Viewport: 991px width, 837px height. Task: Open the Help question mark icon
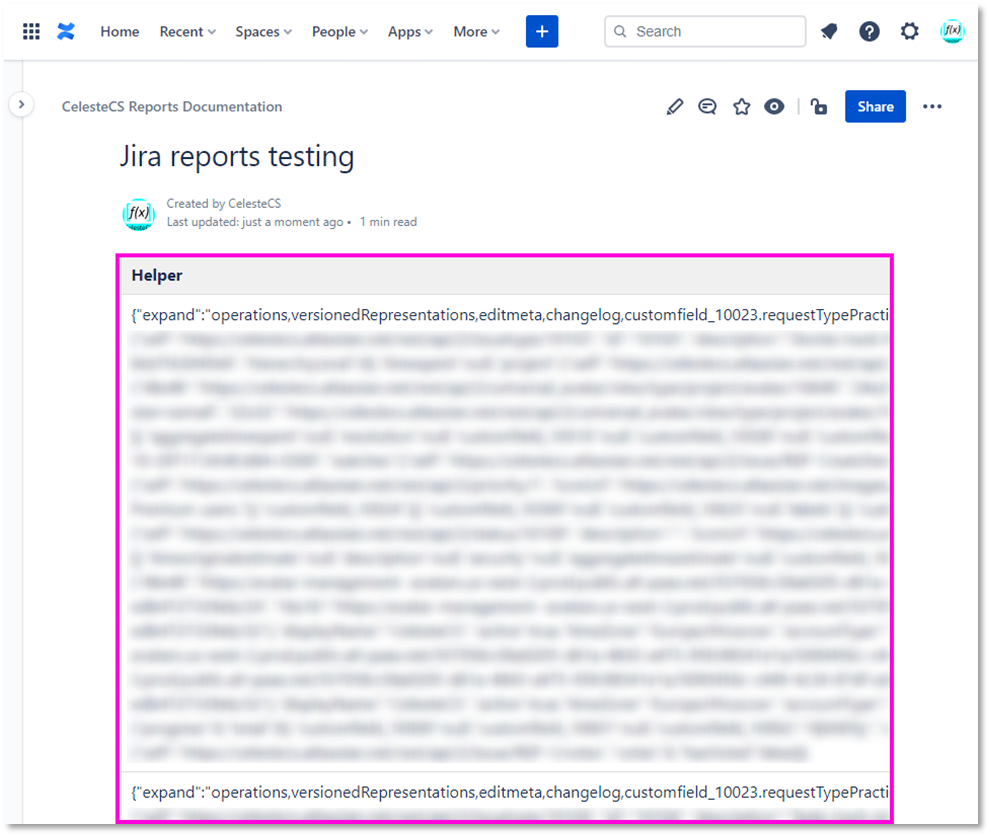869,32
